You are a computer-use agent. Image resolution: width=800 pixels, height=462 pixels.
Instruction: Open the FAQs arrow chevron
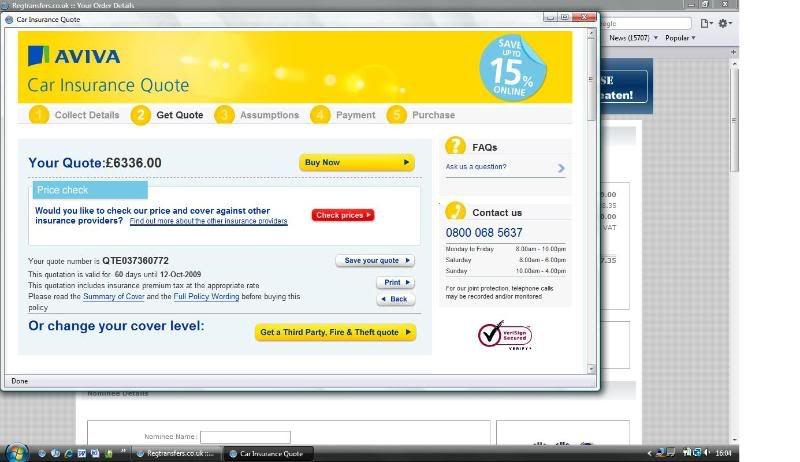561,168
